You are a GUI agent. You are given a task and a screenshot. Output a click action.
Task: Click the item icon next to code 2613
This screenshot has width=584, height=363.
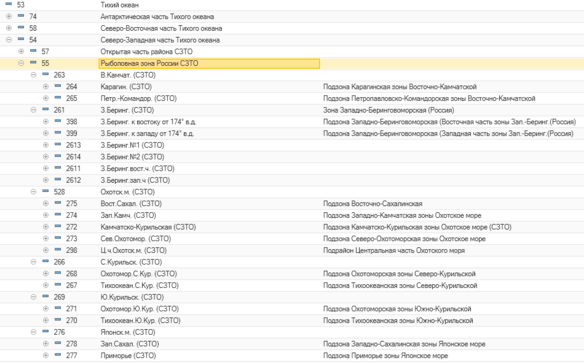[x=58, y=144]
